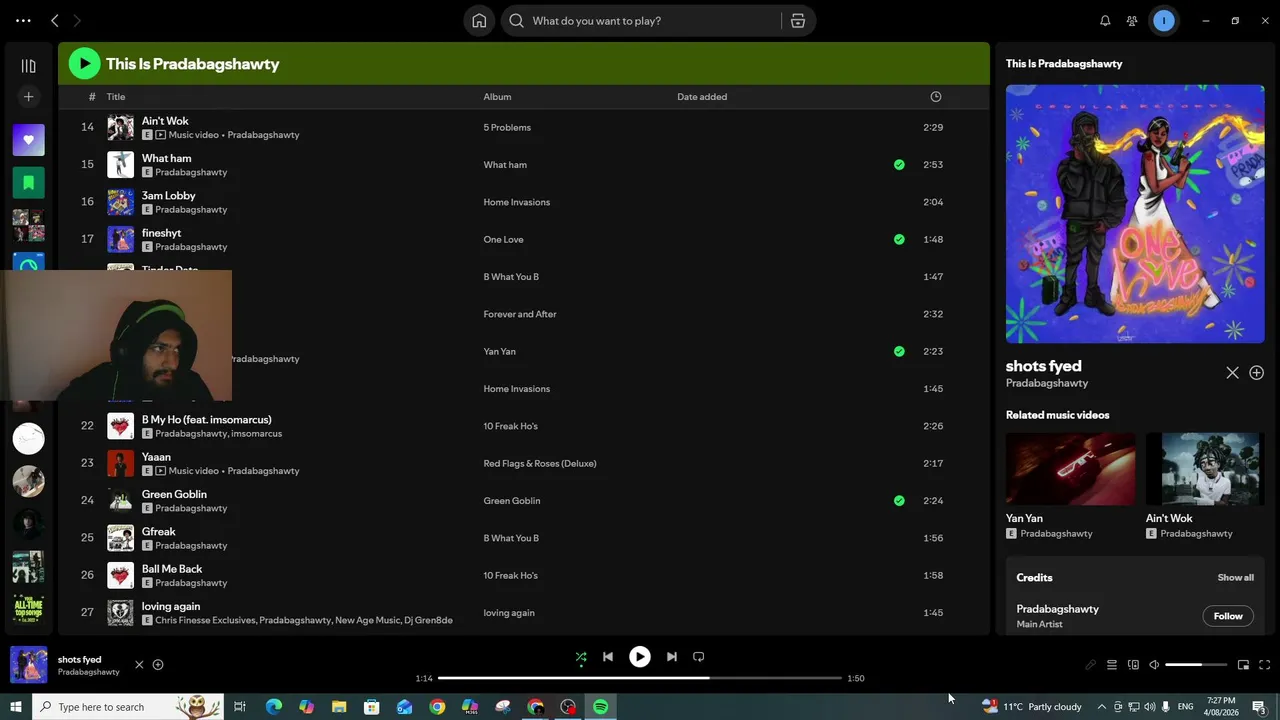The height and width of the screenshot is (720, 1280).
Task: Mute with the volume speaker icon
Action: click(x=1154, y=665)
